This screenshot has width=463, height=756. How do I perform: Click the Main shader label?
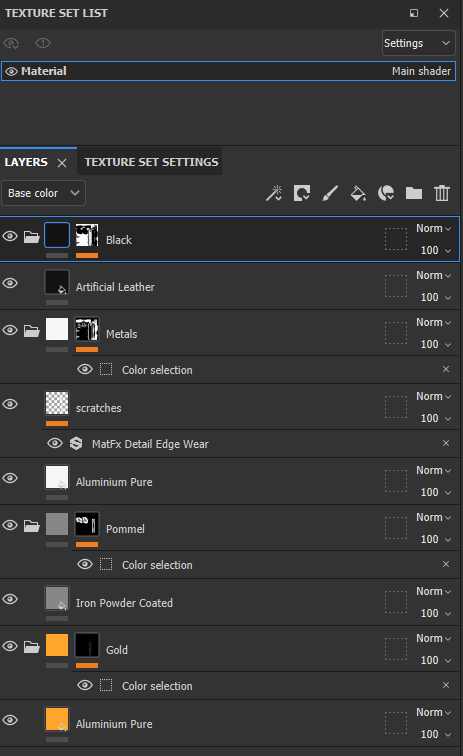click(x=421, y=71)
